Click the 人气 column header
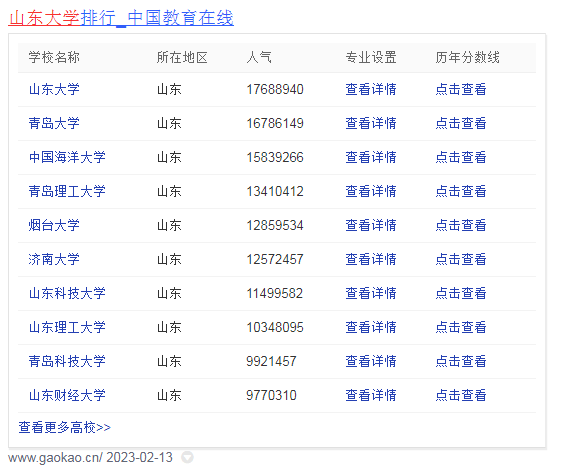 259,57
